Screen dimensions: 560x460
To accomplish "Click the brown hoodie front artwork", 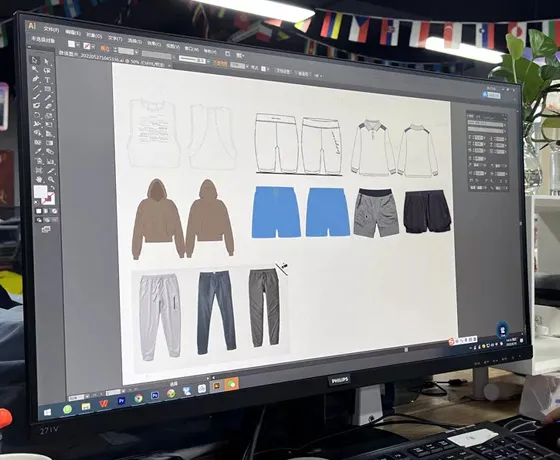I will [158, 219].
